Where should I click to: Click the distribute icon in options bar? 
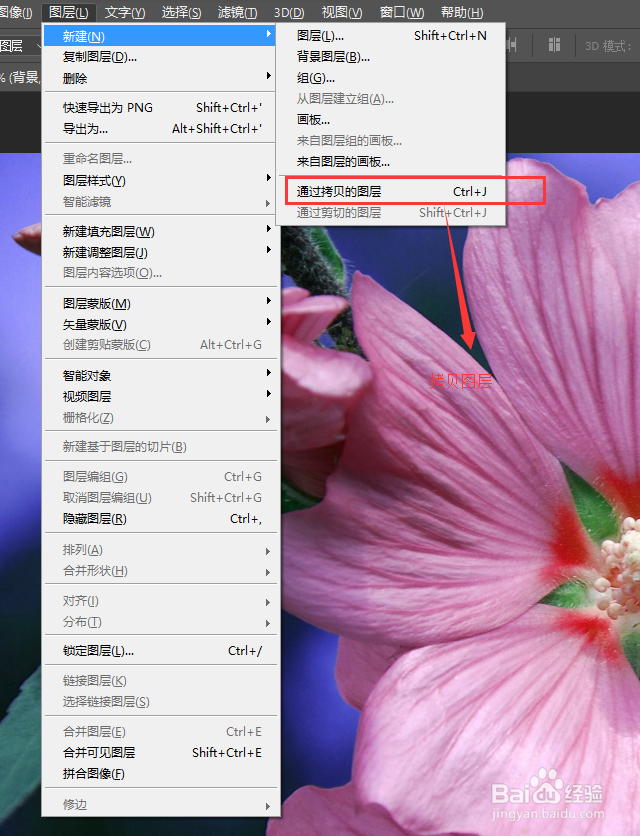(554, 45)
